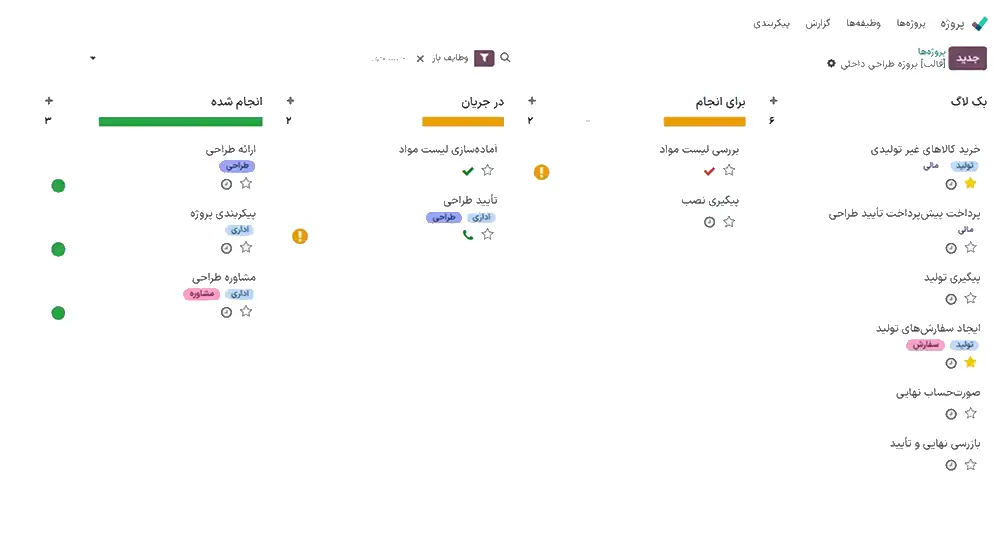
Task: Open project settings gear icon
Action: [x=831, y=64]
